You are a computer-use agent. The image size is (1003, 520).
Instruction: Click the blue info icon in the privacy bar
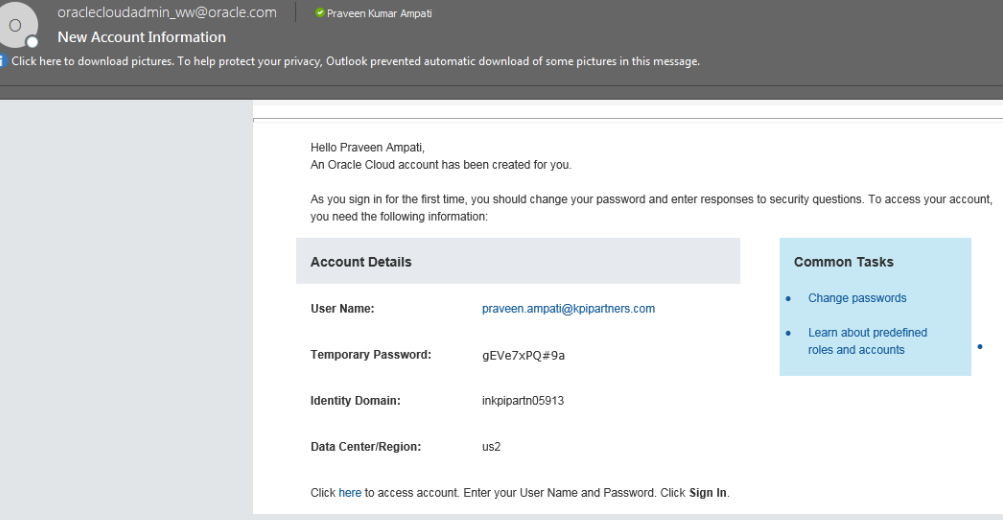(4, 61)
